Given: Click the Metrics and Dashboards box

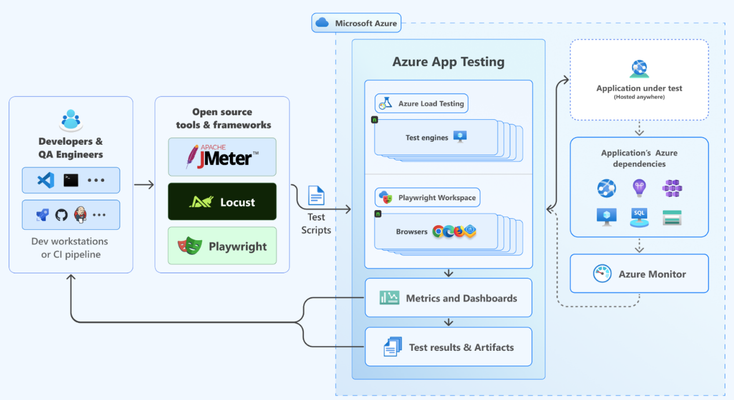Looking at the screenshot, I should tap(448, 297).
